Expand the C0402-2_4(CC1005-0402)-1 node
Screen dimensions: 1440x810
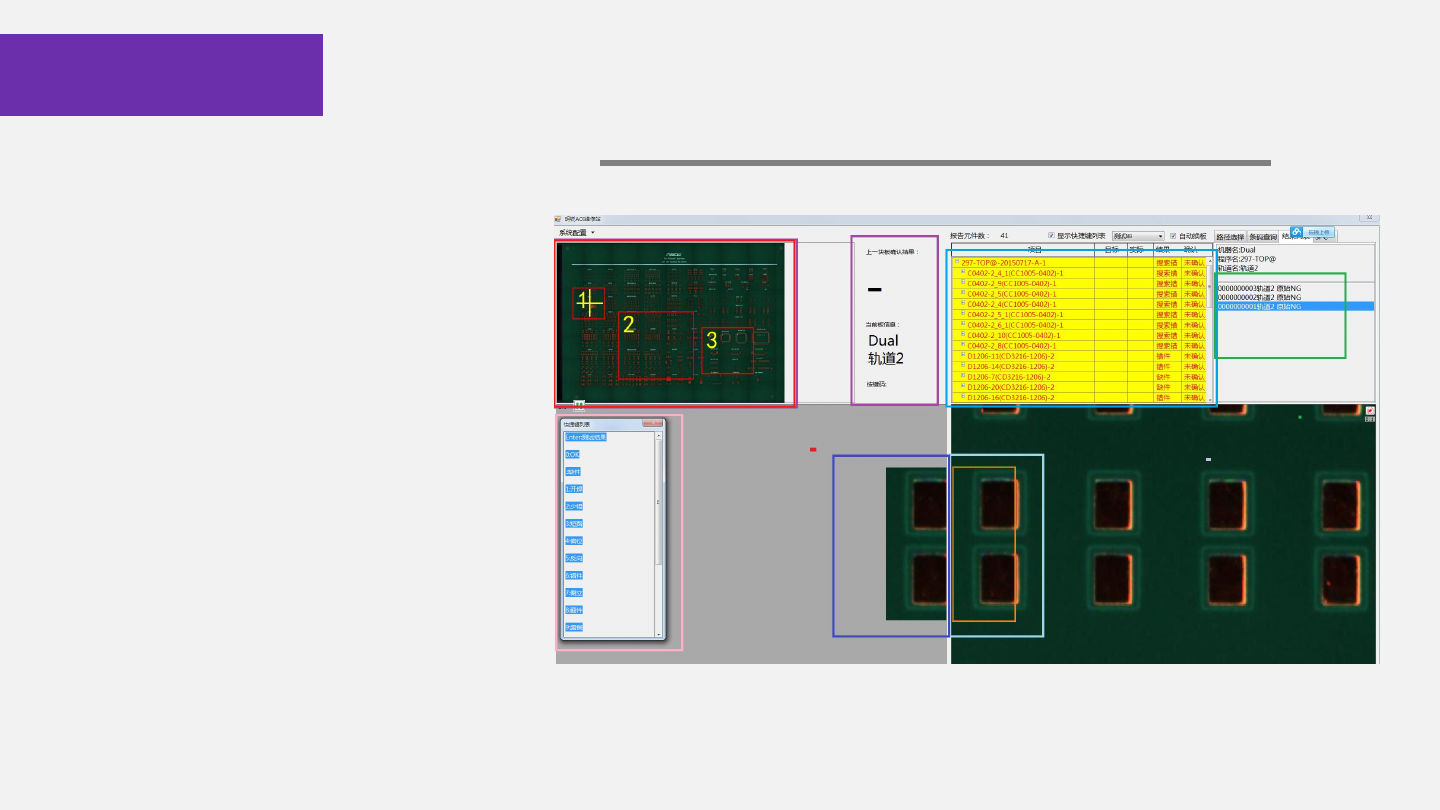pyautogui.click(x=963, y=304)
